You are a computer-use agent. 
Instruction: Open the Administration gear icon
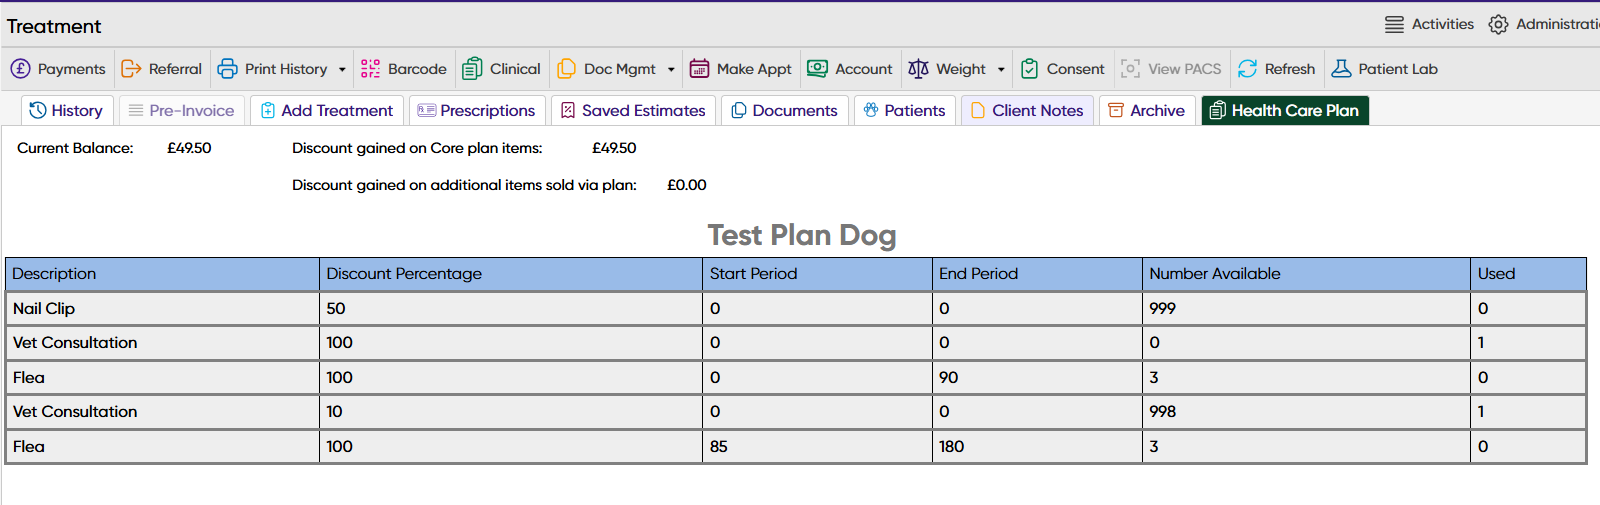(x=1498, y=25)
